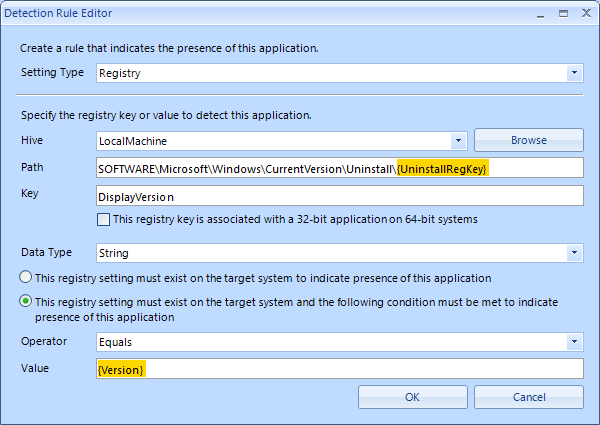The image size is (600, 425).
Task: Click into the Path text field
Action: (340, 168)
